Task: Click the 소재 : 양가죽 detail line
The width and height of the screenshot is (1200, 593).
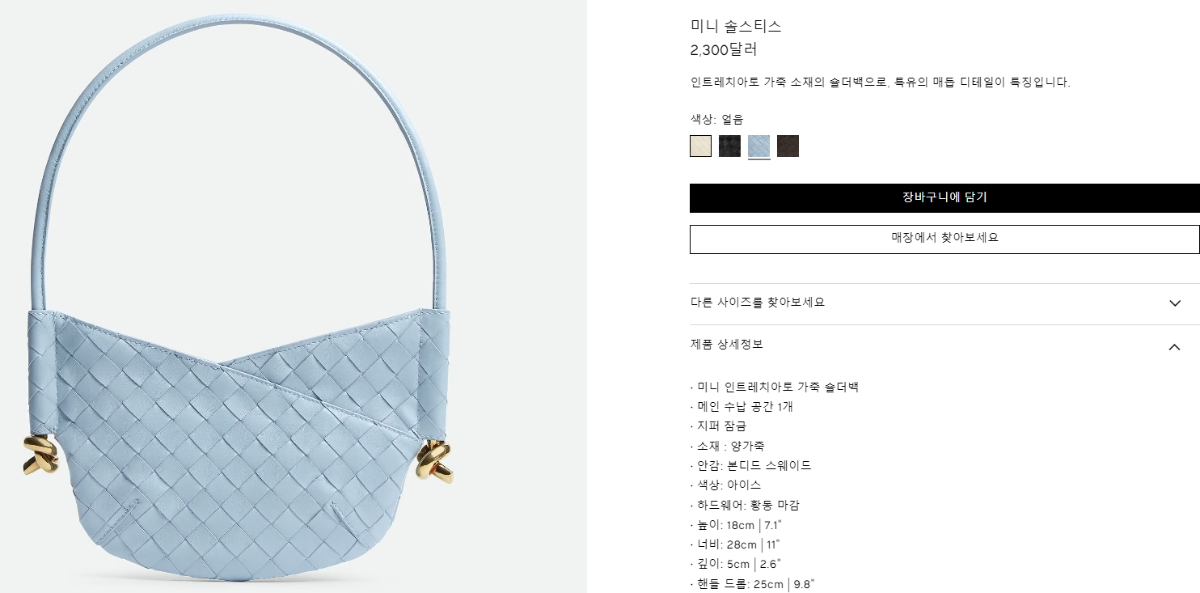Action: 727,446
